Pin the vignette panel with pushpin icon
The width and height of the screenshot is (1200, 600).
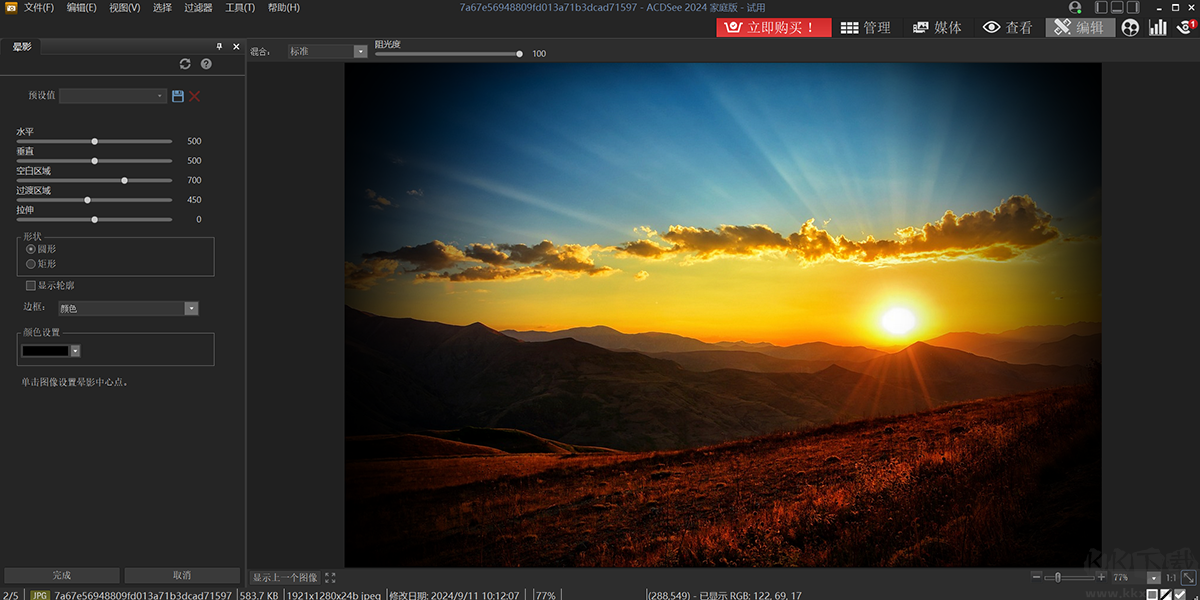220,47
